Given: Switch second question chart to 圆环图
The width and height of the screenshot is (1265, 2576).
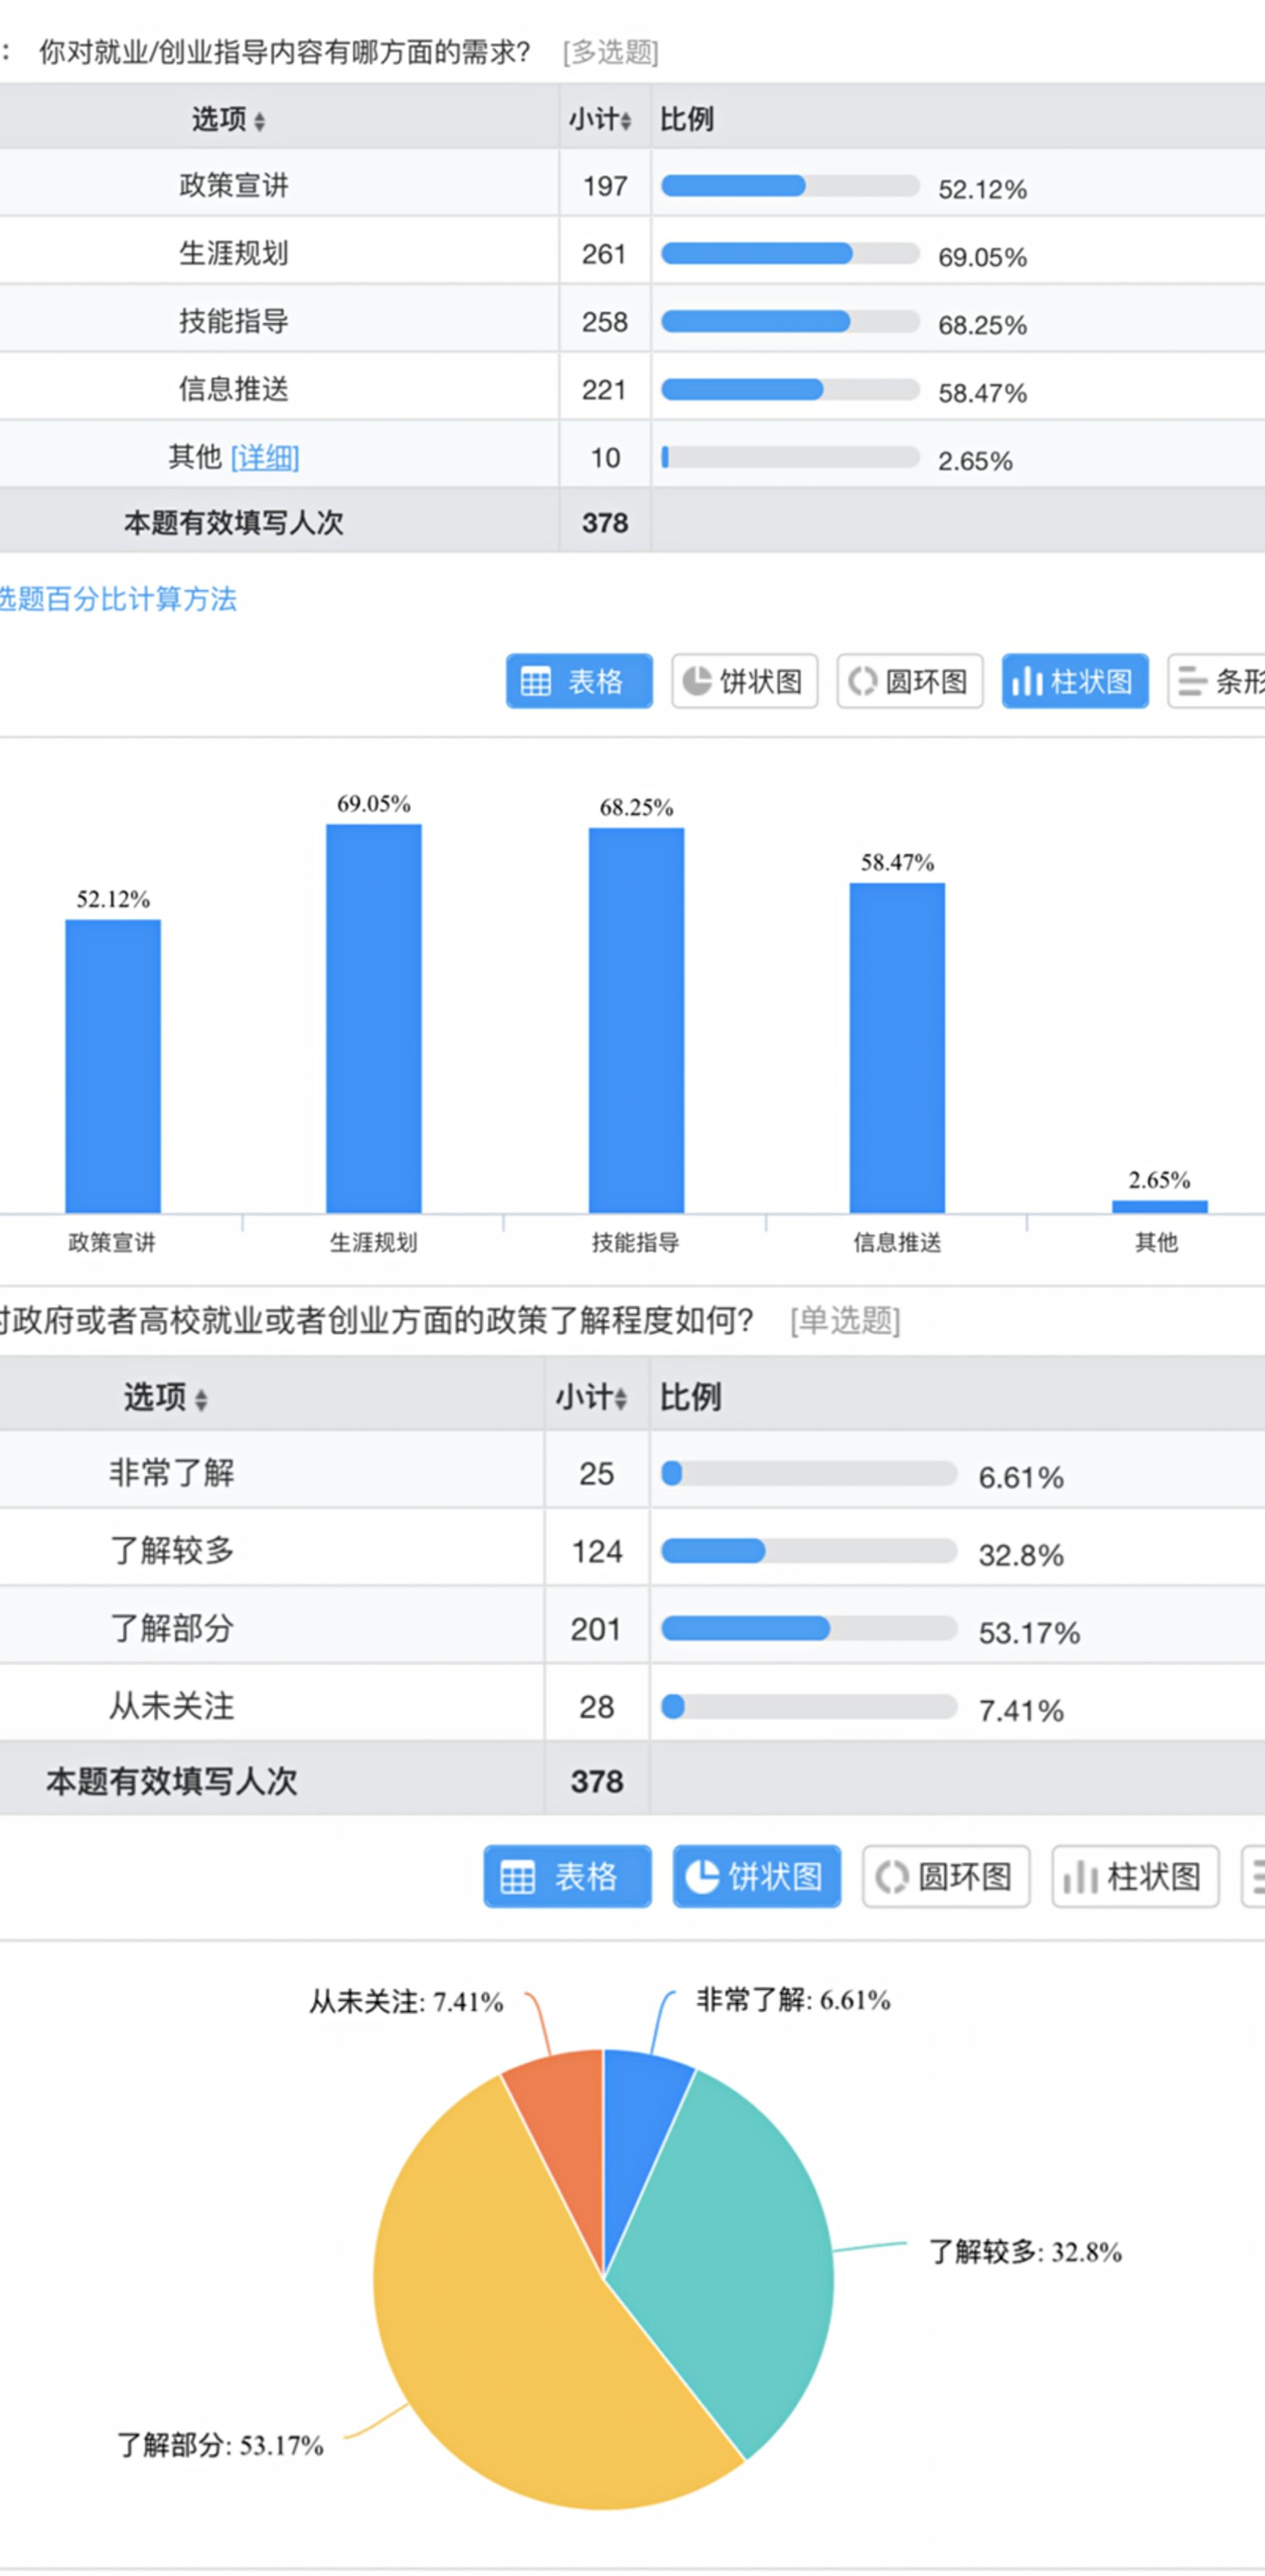Looking at the screenshot, I should (x=946, y=1876).
